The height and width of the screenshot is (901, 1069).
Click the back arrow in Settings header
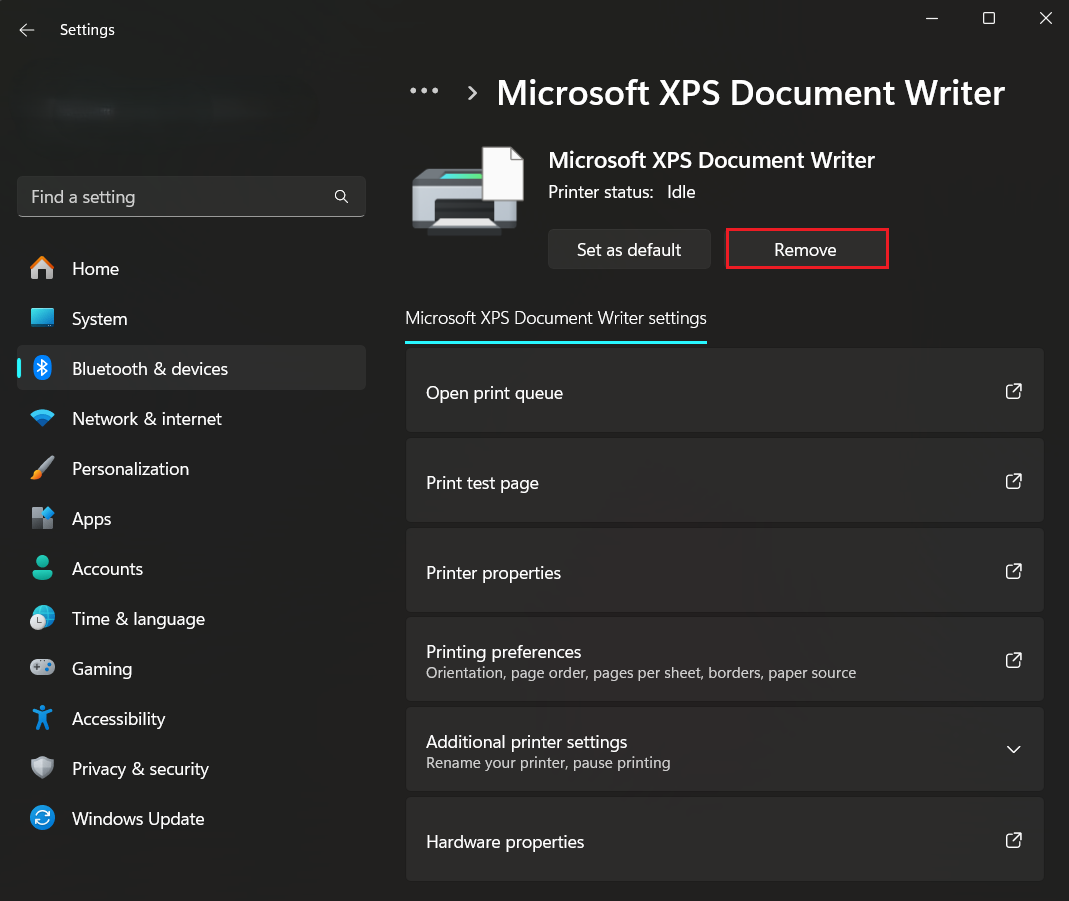click(27, 30)
